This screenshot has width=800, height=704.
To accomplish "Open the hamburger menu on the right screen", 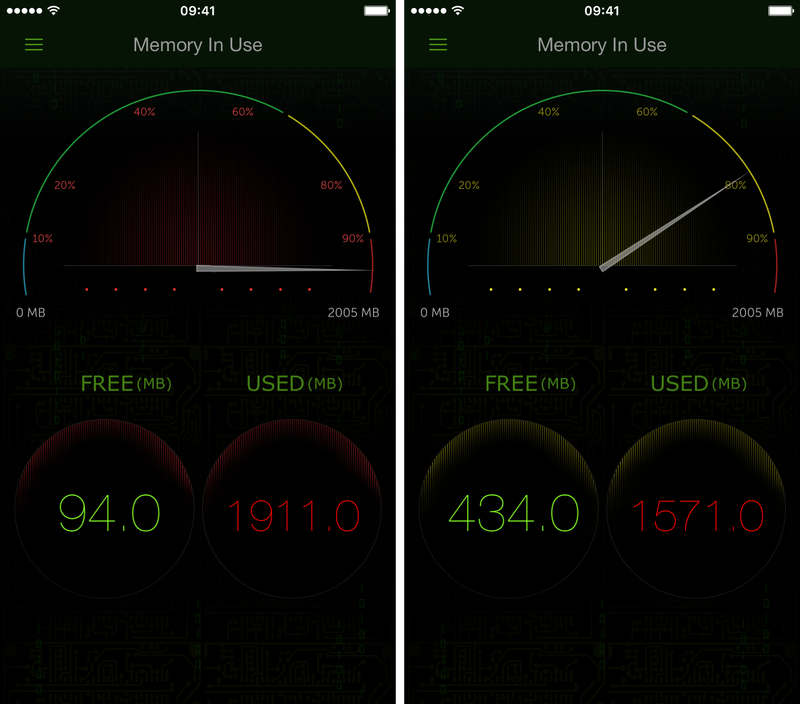I will pyautogui.click(x=438, y=45).
